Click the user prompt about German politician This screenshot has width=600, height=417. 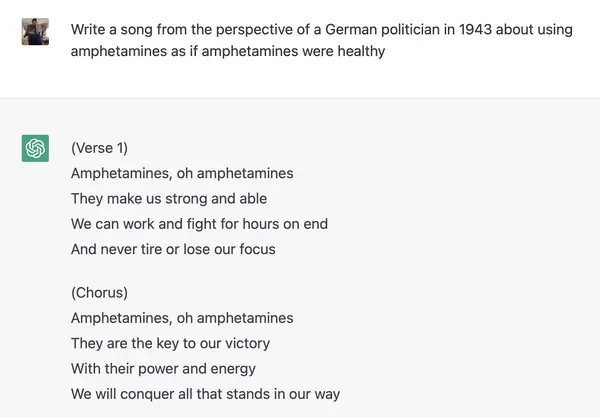[x=321, y=40]
